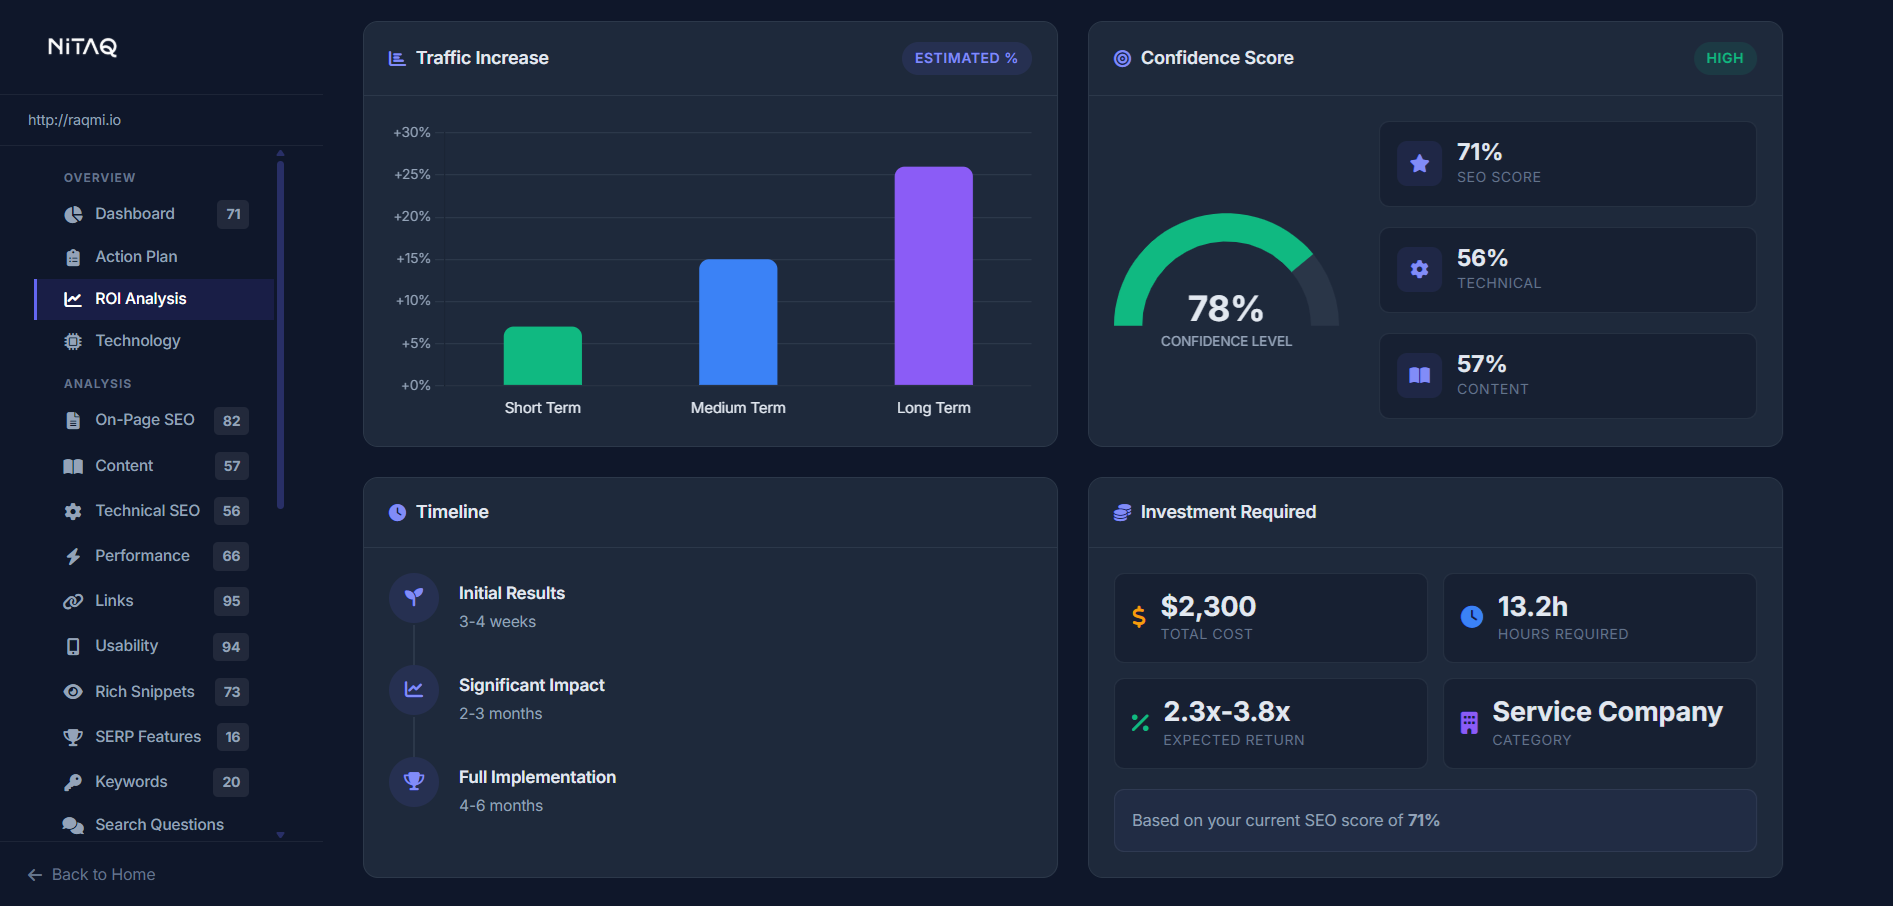Screen dimensions: 1893x906
Task: Click the 71% SEO Score card
Action: [1568, 164]
